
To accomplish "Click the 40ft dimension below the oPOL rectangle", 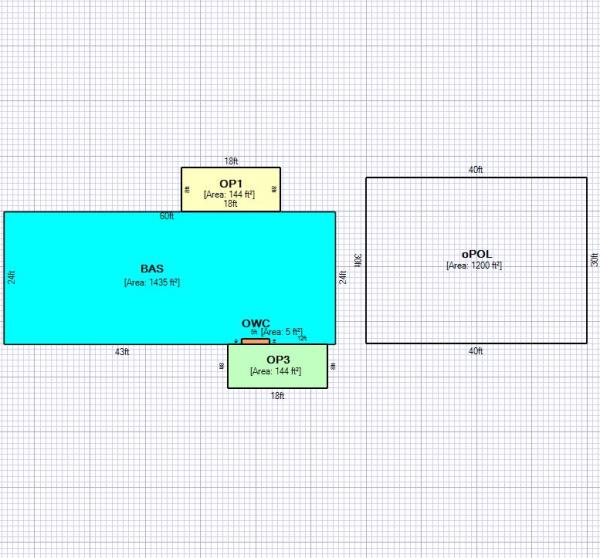I will click(x=476, y=350).
